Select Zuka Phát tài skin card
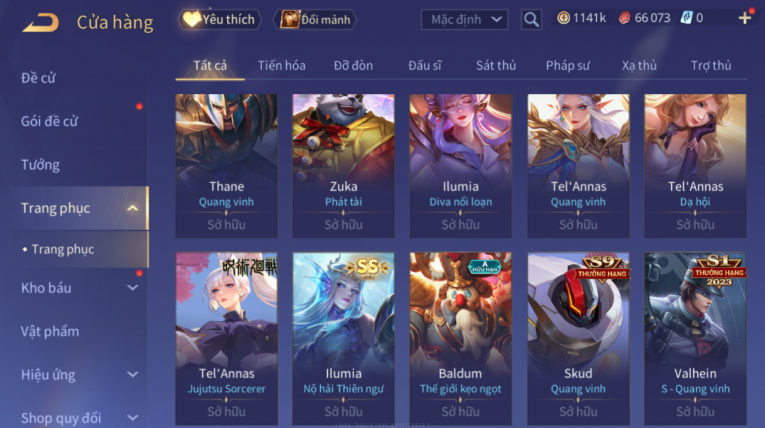This screenshot has height=428, width=765. (343, 166)
